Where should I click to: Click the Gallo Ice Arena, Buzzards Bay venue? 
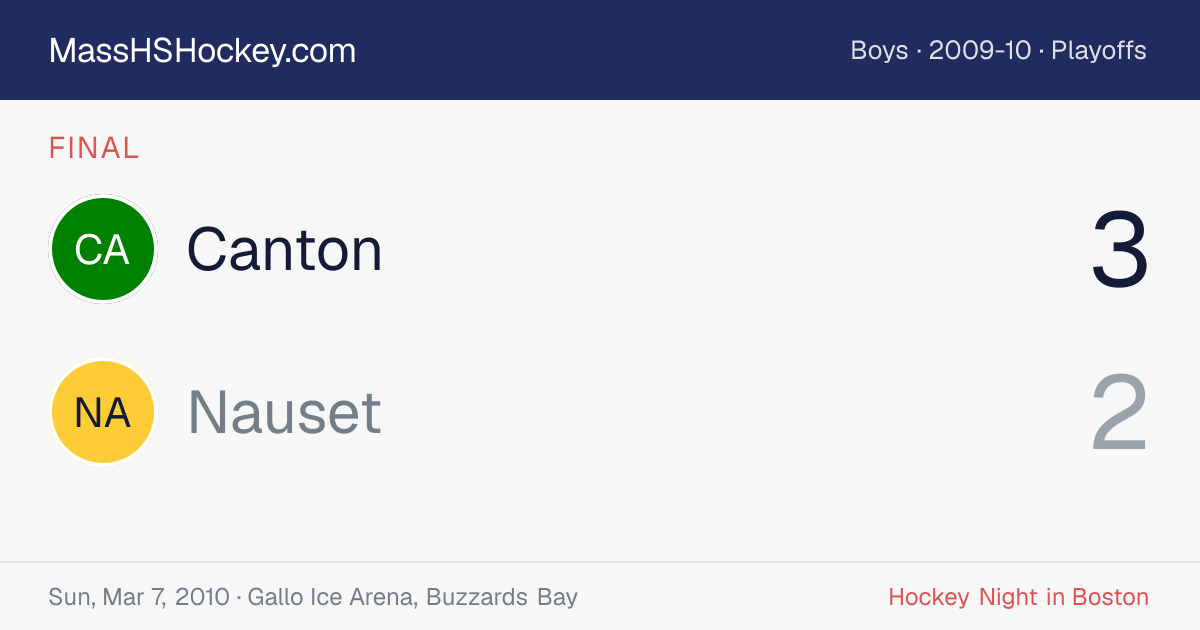413,597
